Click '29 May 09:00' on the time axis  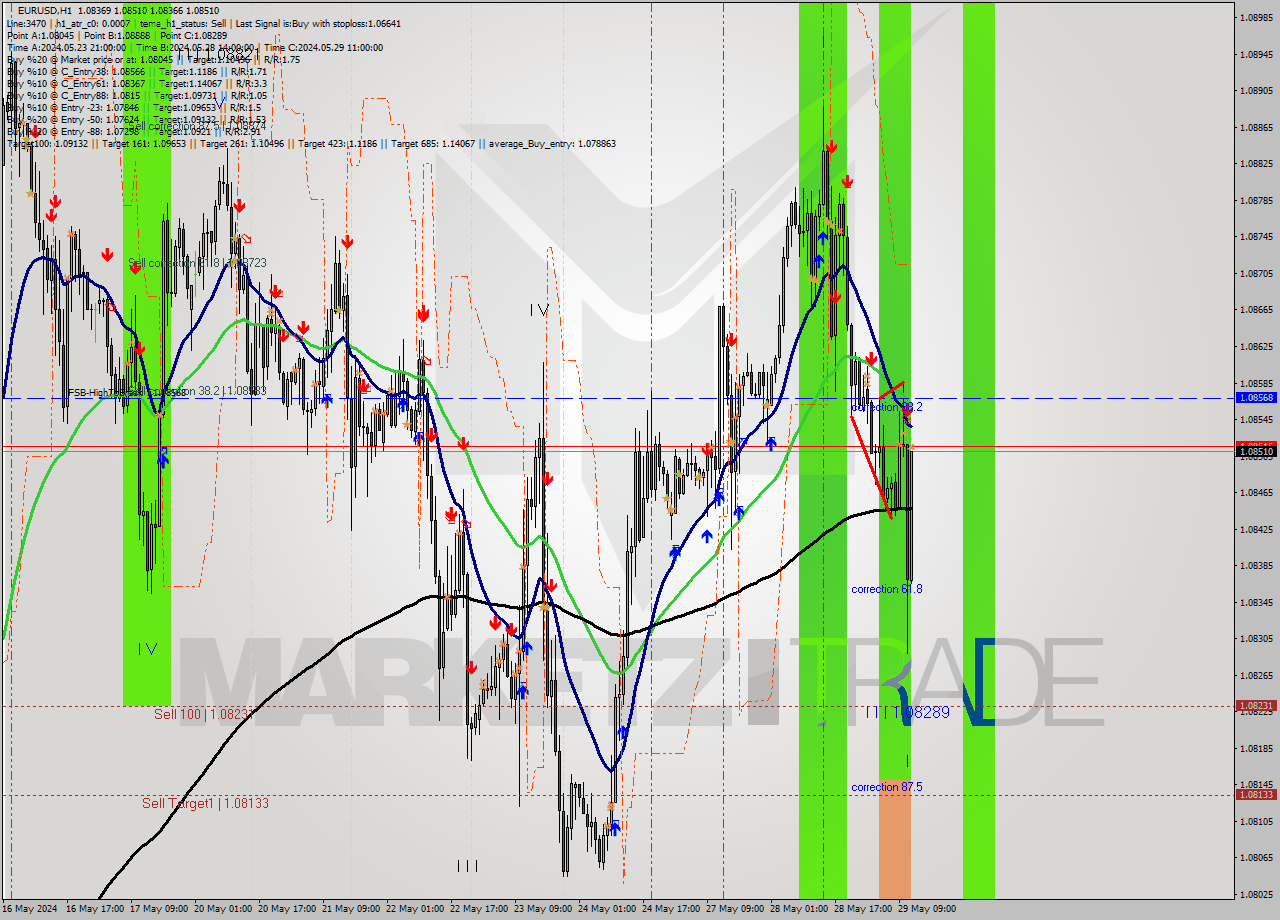coord(927,909)
